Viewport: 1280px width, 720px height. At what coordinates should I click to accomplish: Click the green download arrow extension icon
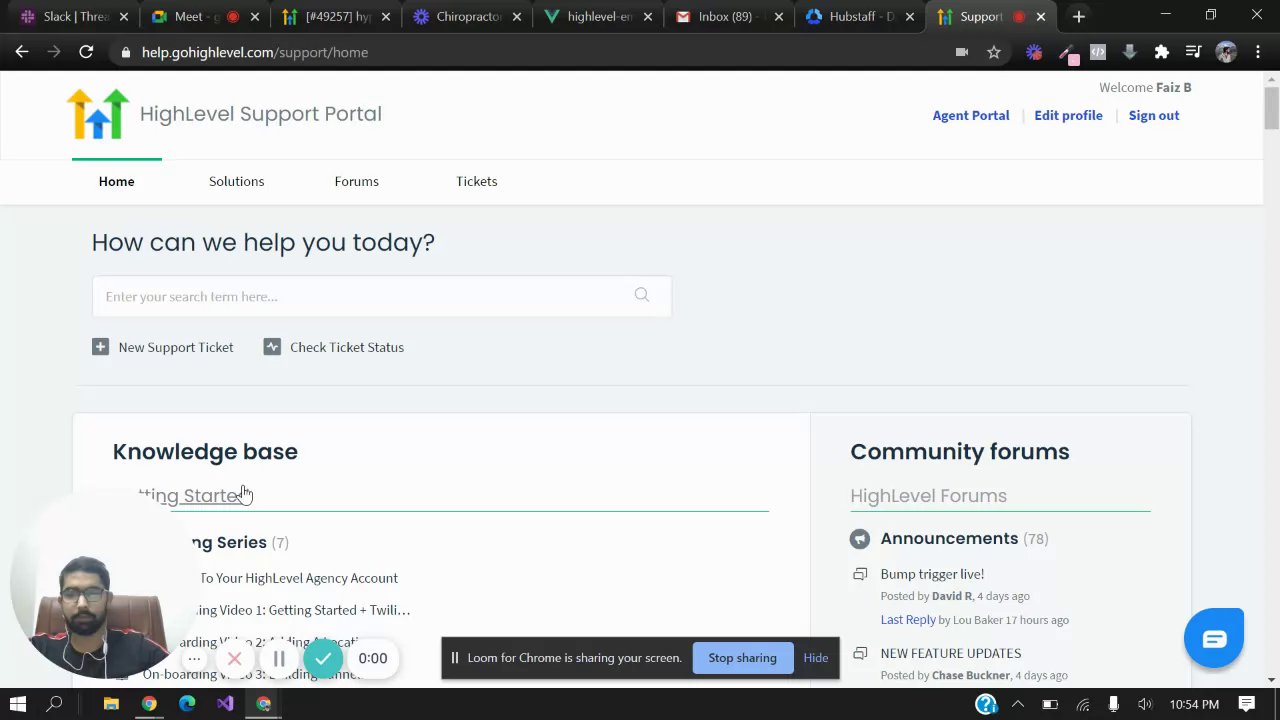(x=1130, y=52)
